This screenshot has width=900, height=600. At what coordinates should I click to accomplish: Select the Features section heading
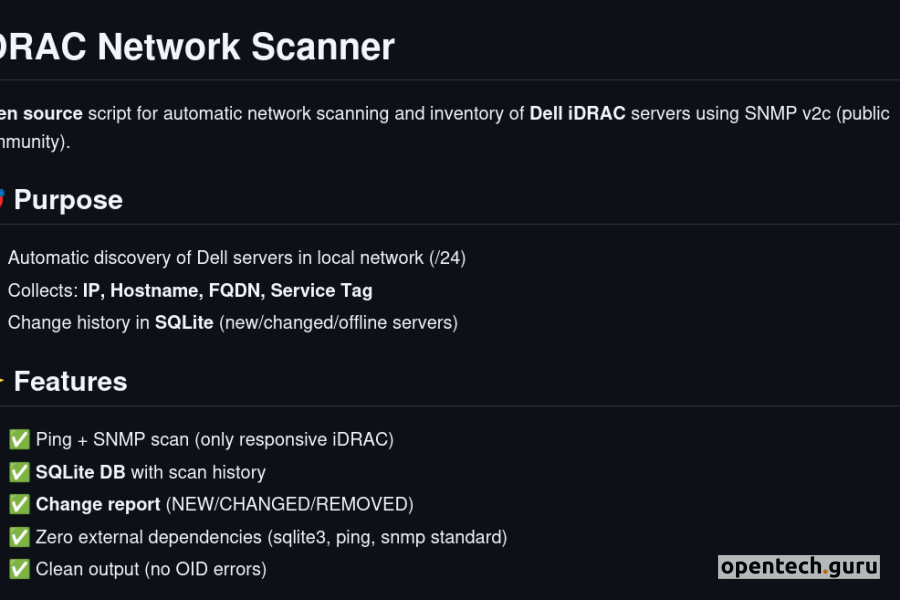click(x=70, y=382)
